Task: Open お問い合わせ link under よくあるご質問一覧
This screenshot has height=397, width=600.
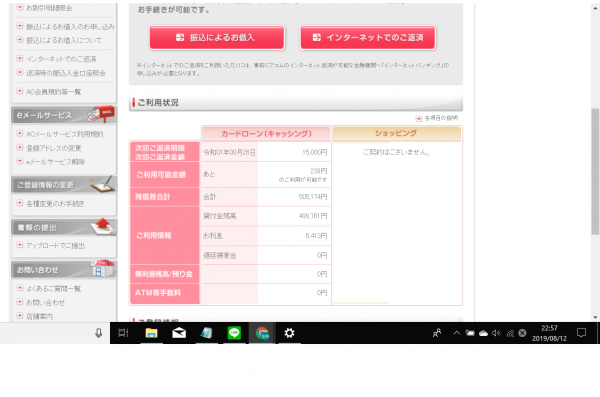Action: 45,302
